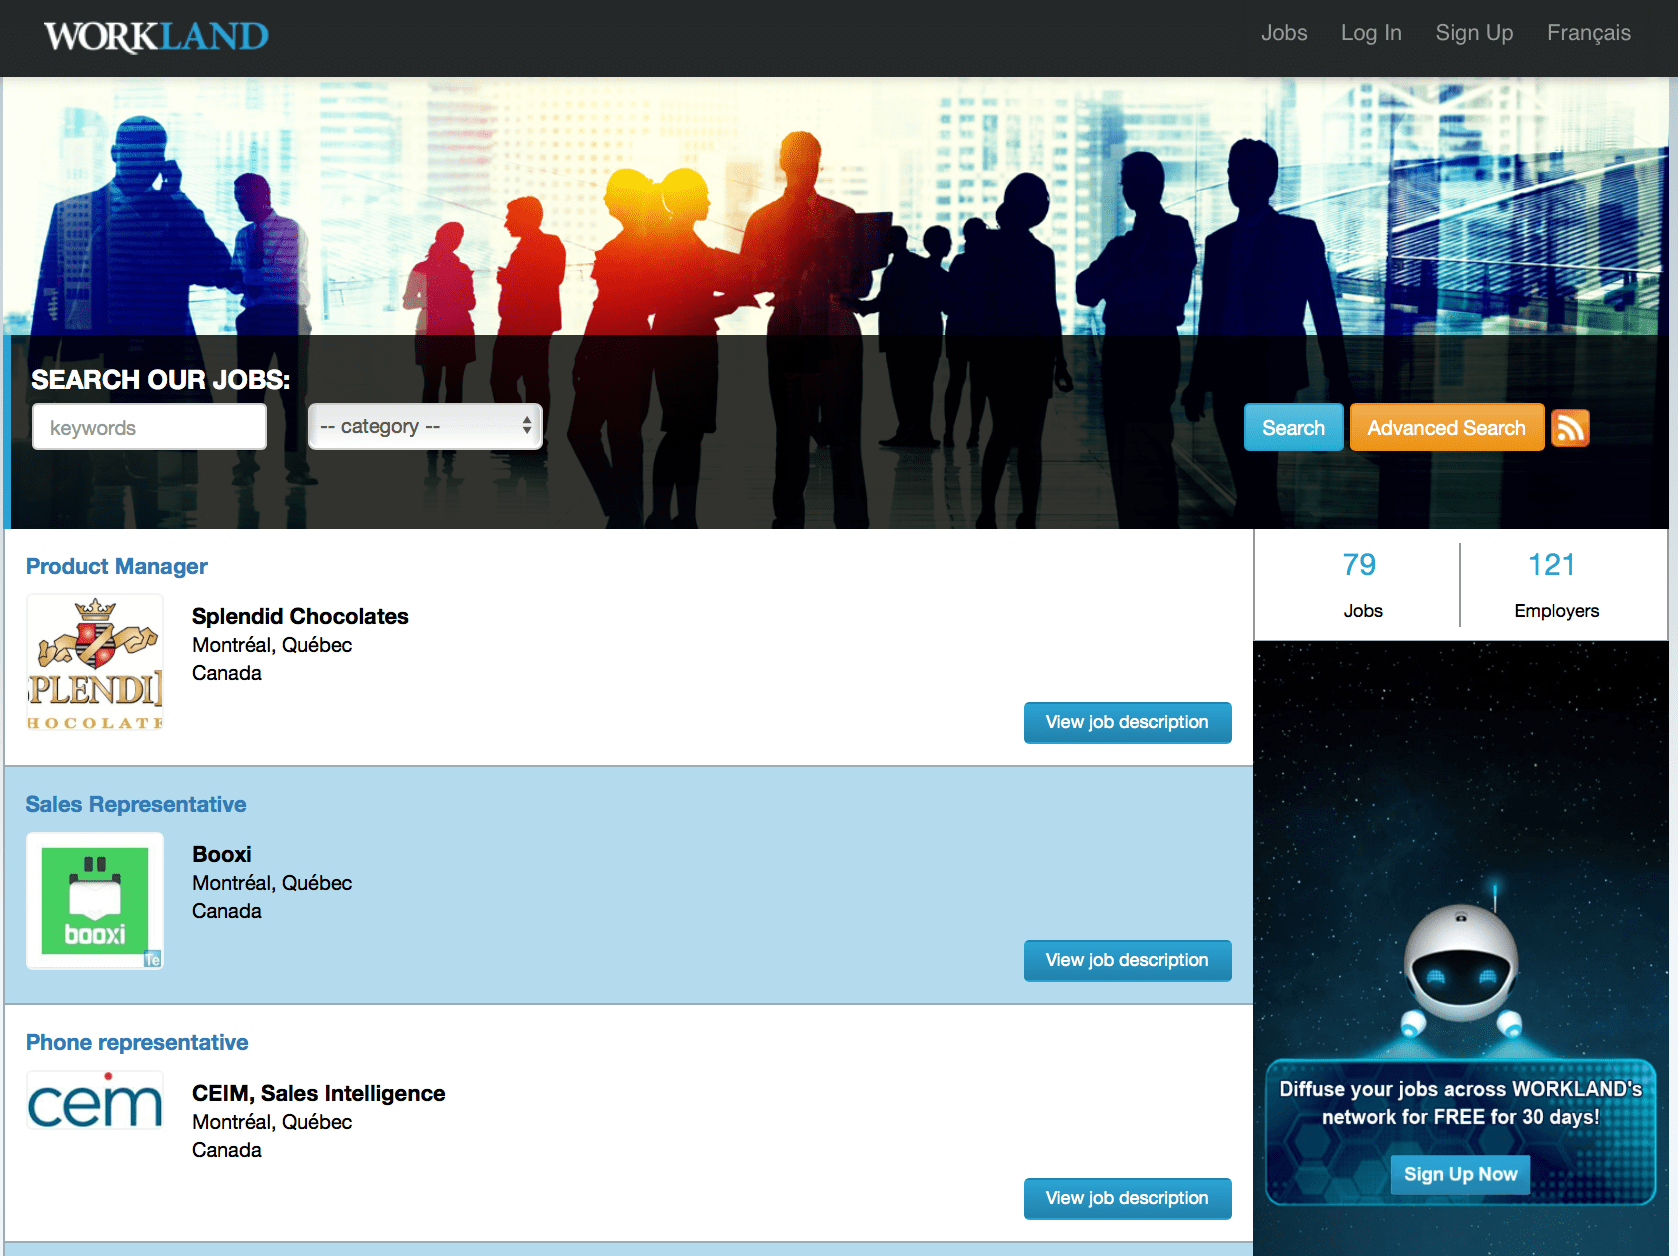Open the Product Manager job title
This screenshot has height=1256, width=1678.
click(117, 566)
